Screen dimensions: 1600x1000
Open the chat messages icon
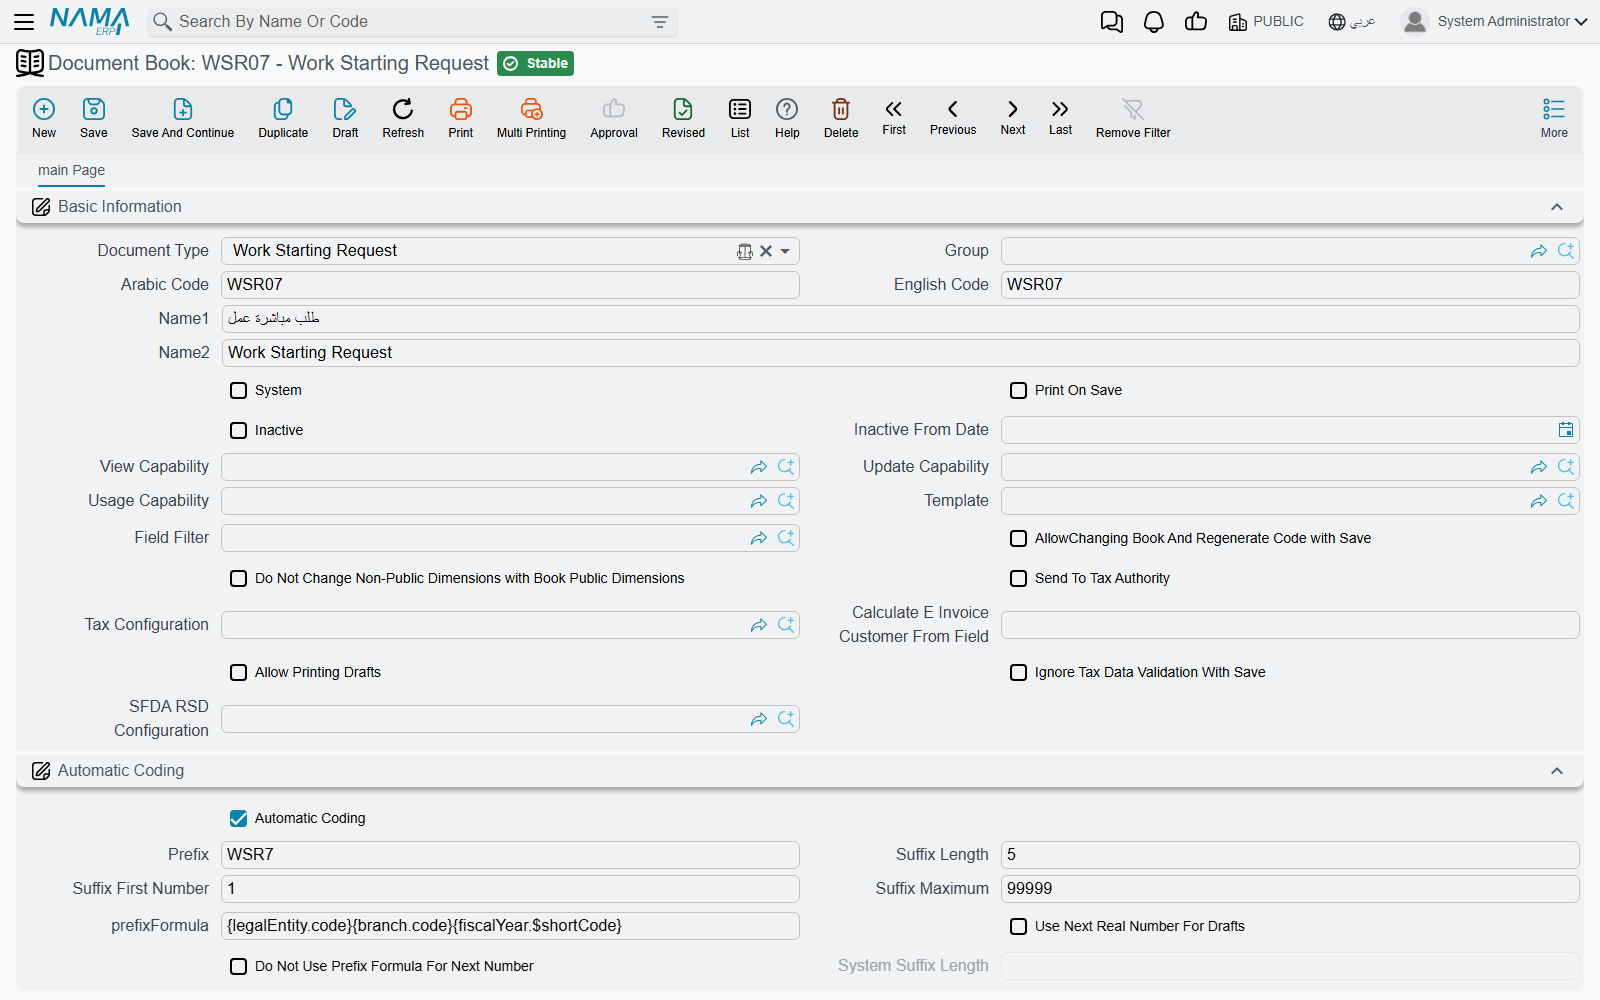pyautogui.click(x=1111, y=22)
